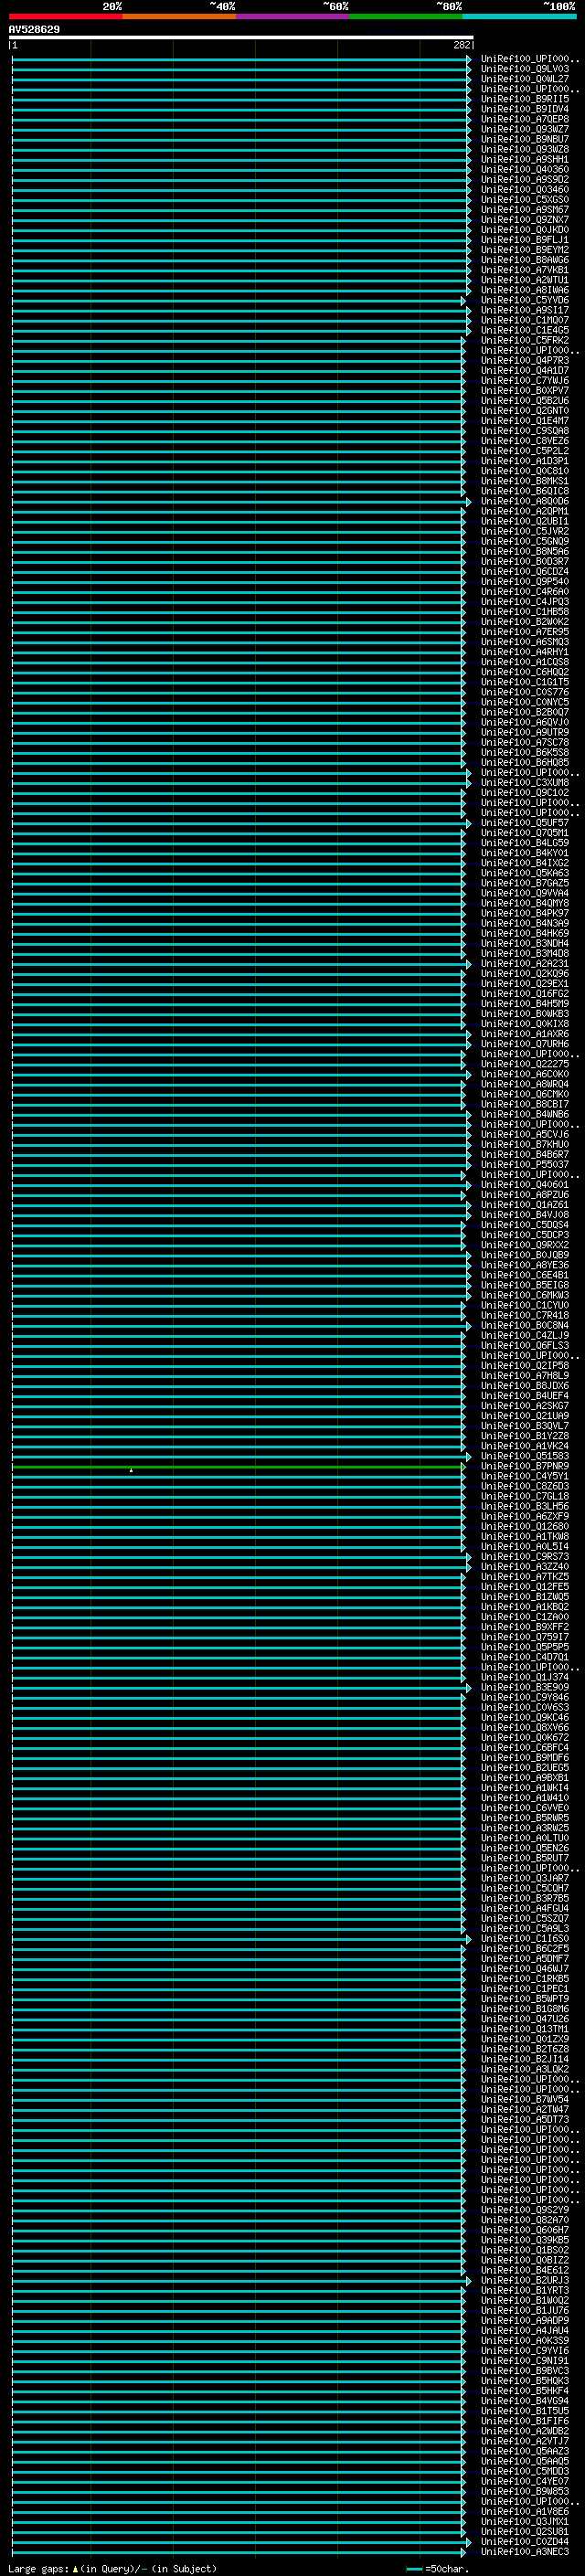
Task: Click the purple ~60% identity legend segment
Action: click(293, 16)
